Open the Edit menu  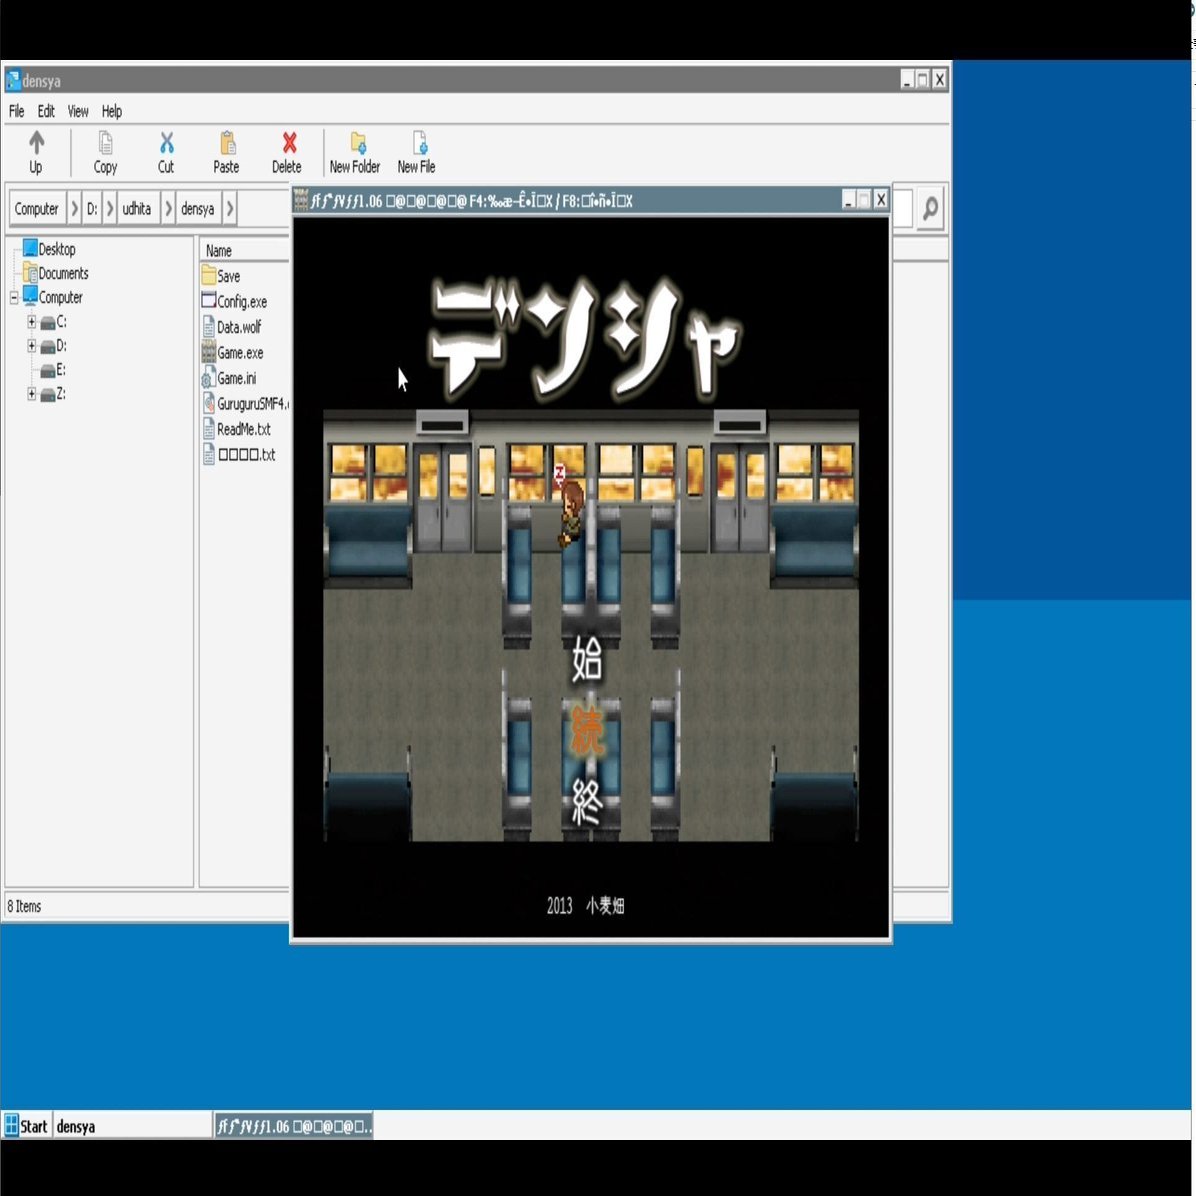47,111
